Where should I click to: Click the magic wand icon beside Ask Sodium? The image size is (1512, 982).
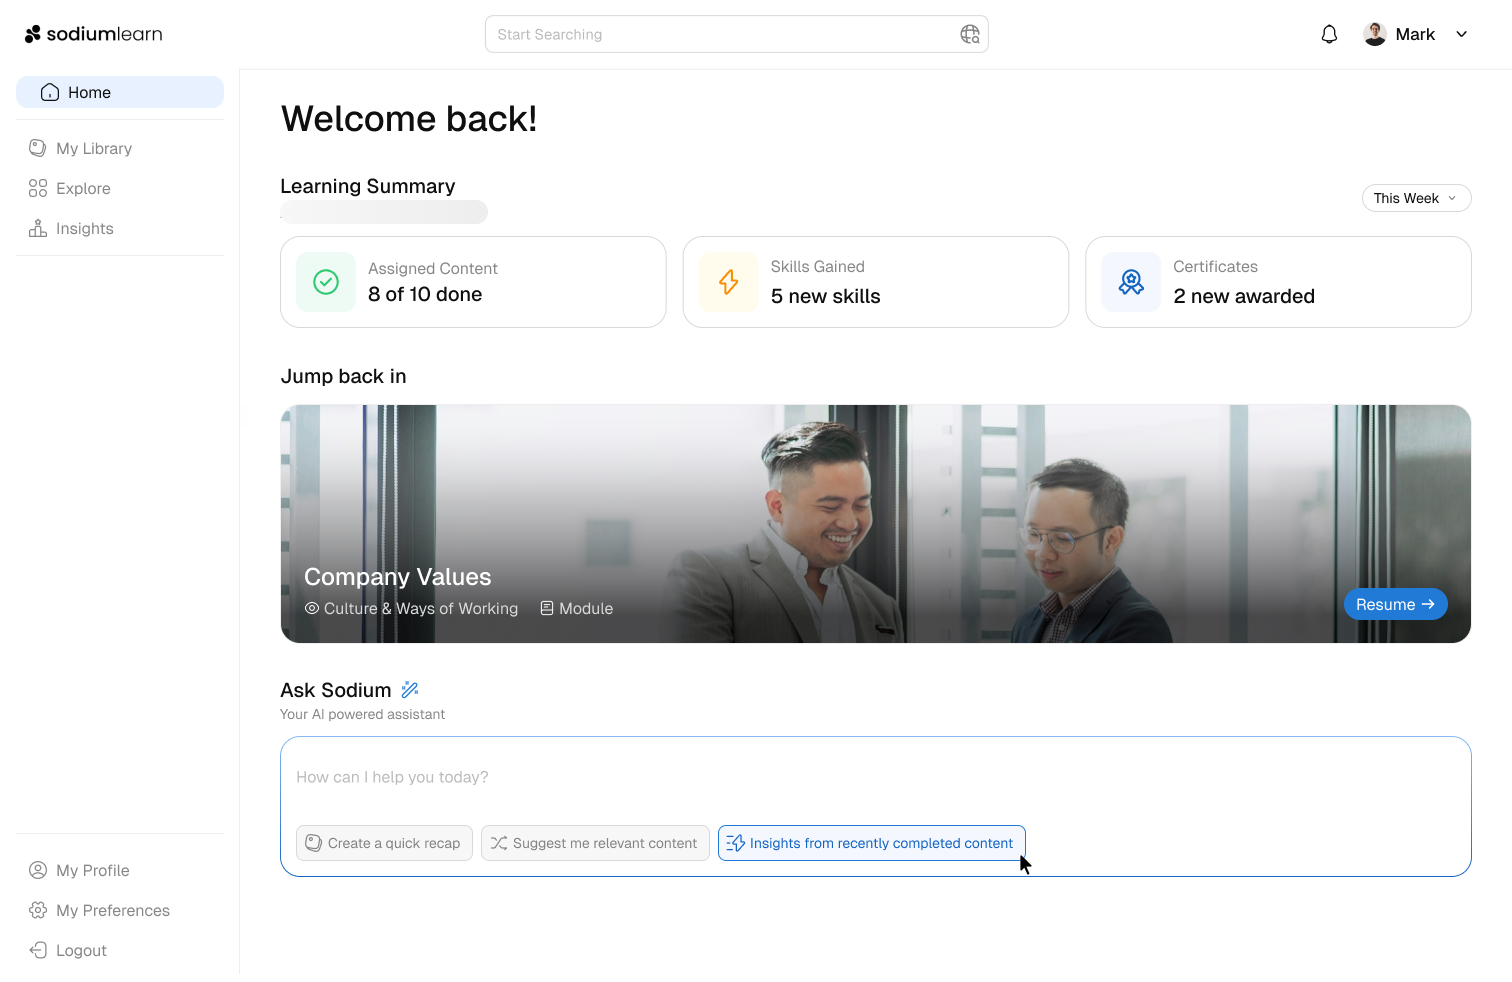[x=410, y=690]
